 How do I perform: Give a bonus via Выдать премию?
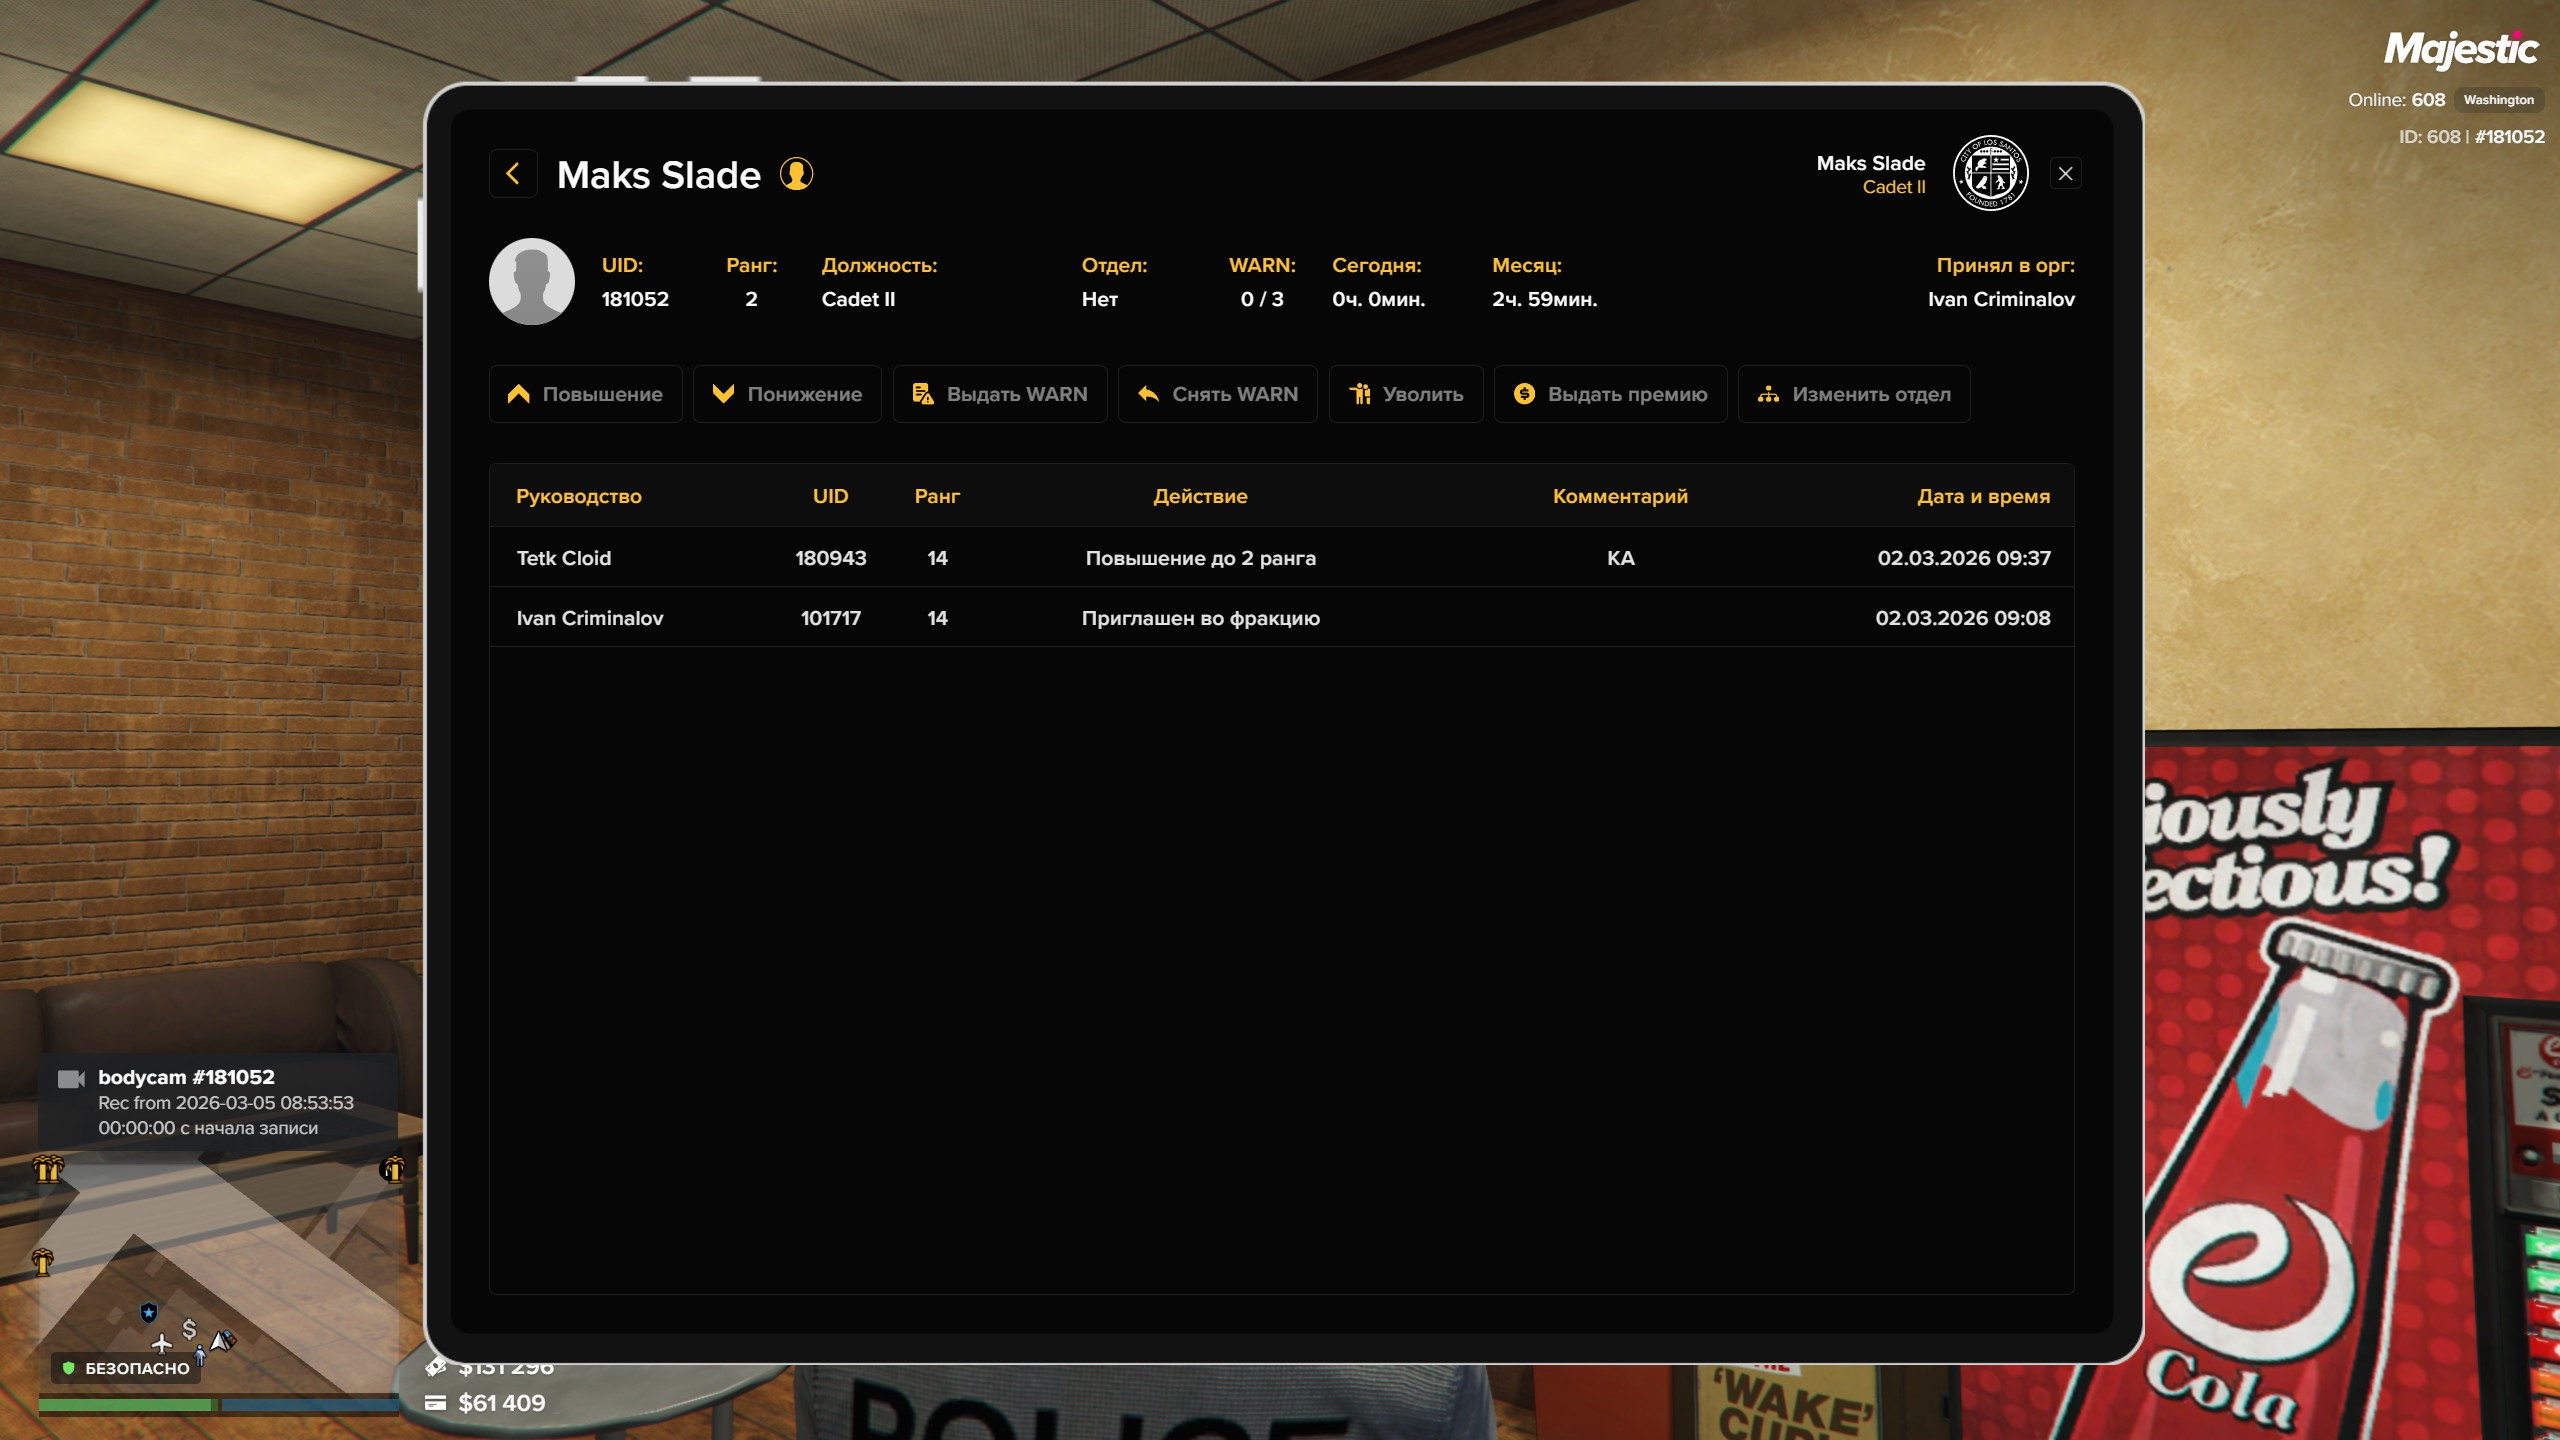click(1611, 394)
